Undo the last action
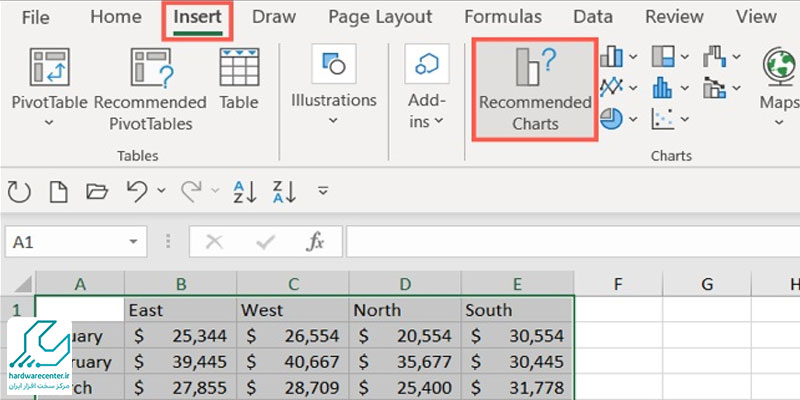800x400 pixels. (x=137, y=191)
